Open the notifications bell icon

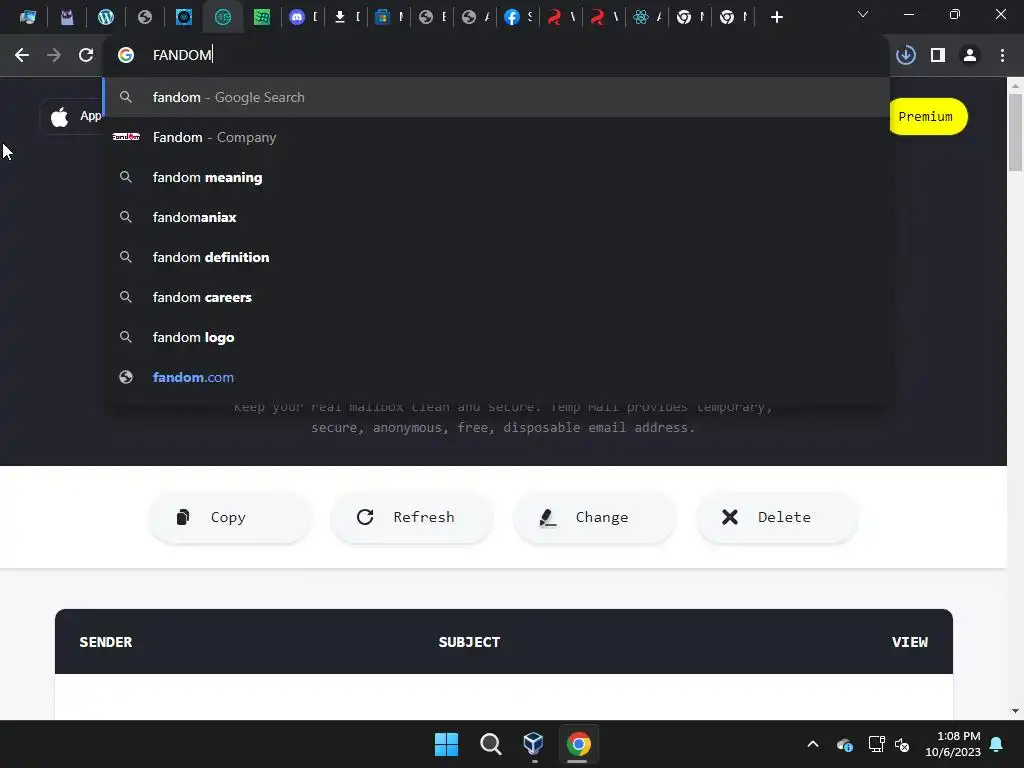(997, 744)
